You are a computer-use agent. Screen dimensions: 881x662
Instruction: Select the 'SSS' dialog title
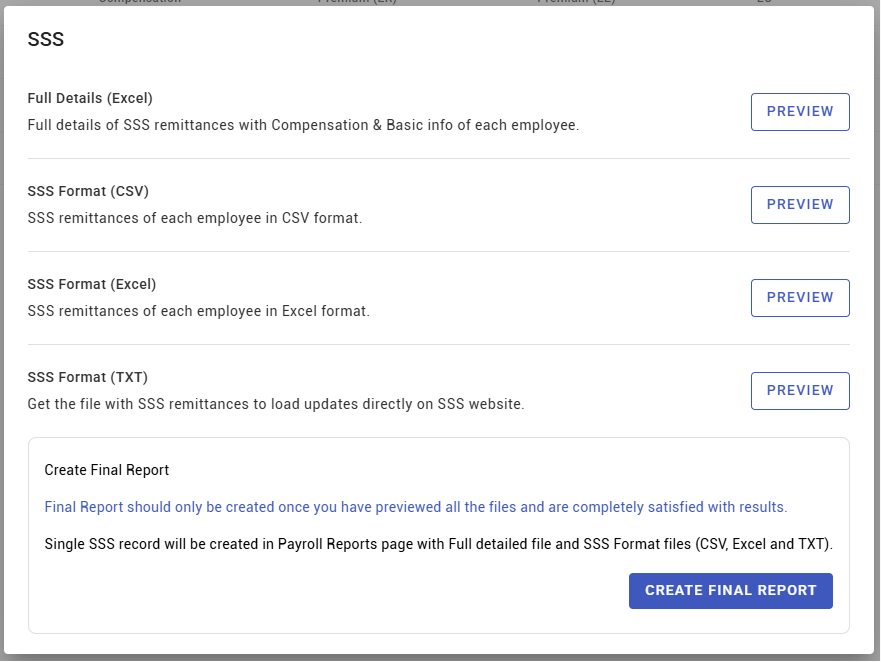[x=46, y=39]
